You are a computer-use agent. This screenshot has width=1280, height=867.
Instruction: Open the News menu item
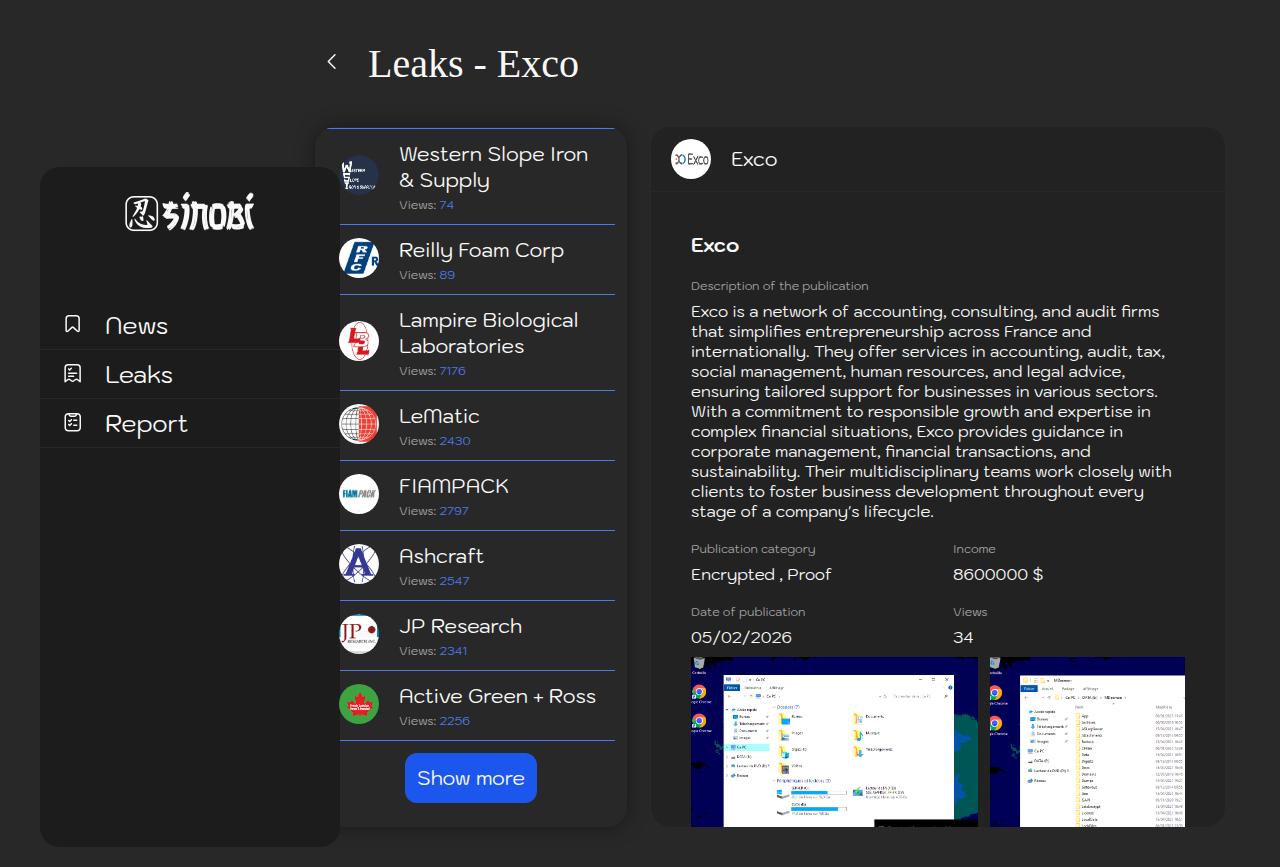point(137,326)
